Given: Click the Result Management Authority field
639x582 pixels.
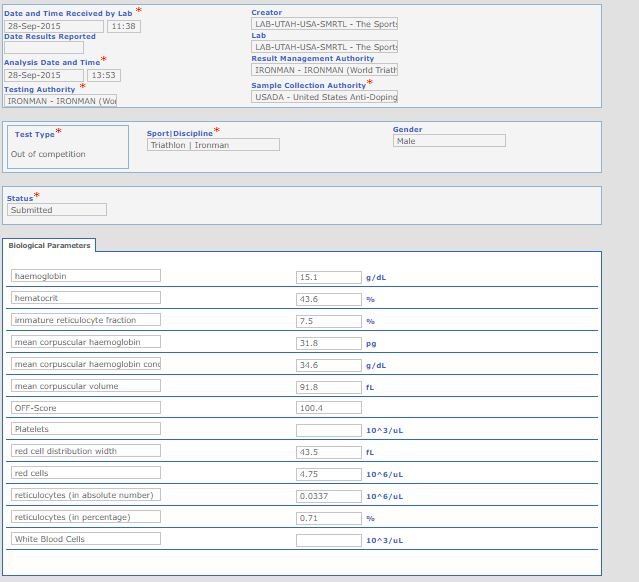Looking at the screenshot, I should coord(324,70).
